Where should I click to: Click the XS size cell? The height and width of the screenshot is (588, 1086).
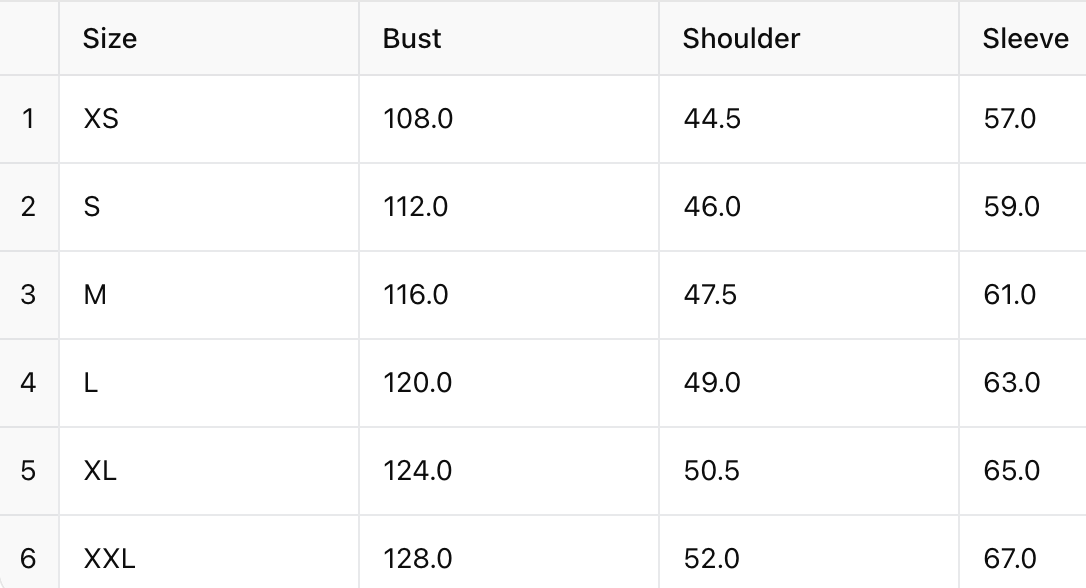[x=101, y=119]
